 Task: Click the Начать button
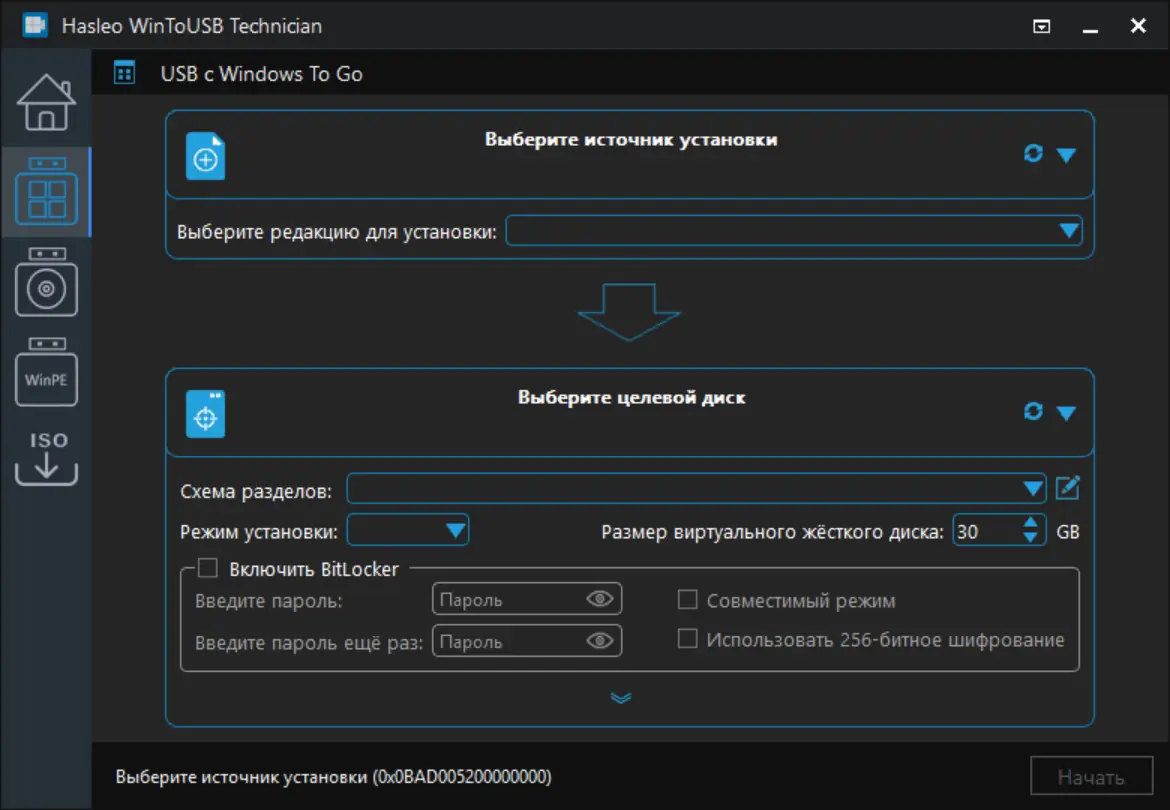(x=1091, y=777)
